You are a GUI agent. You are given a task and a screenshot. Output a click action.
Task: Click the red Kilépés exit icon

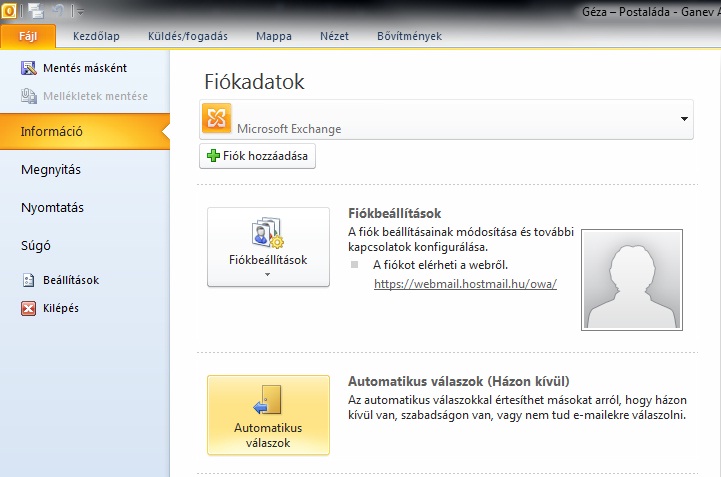29,308
